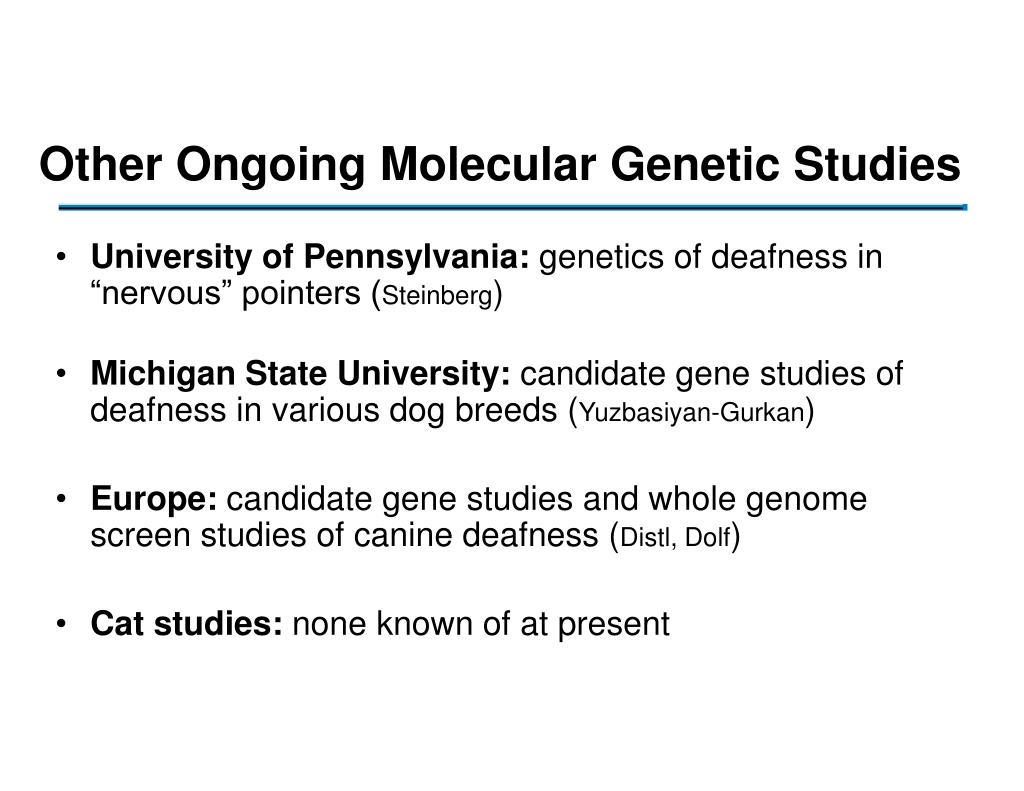Click 'screen studies of canine deafness' text
The height and width of the screenshot is (791, 1024).
click(x=345, y=536)
